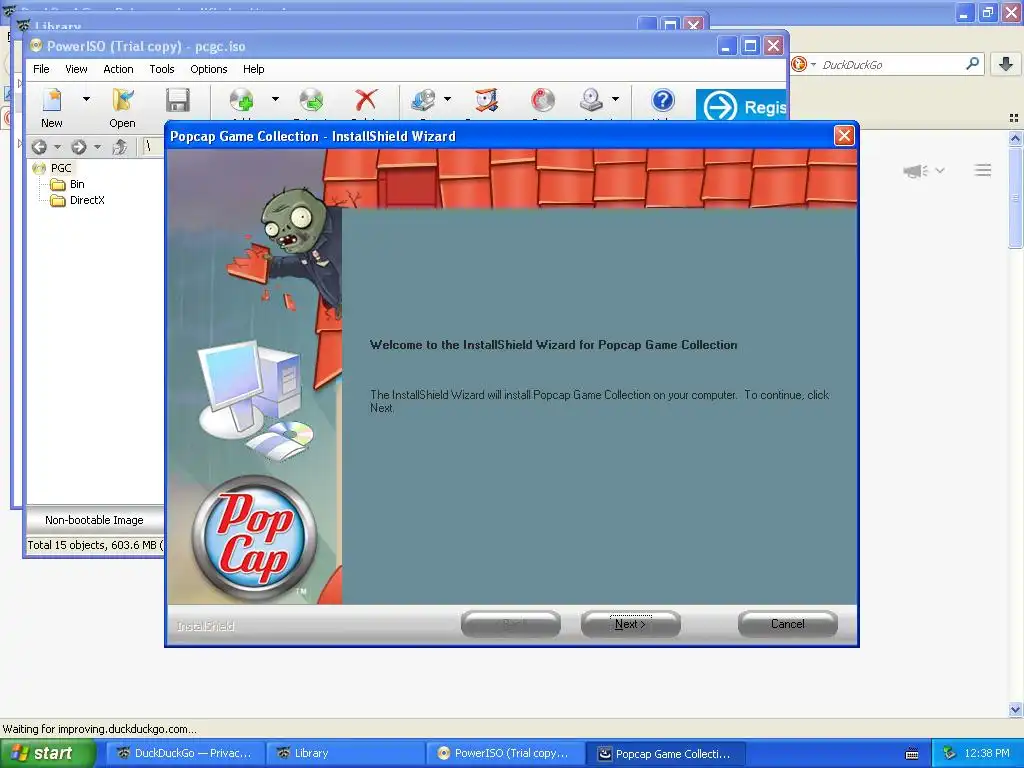Click the Copy disc toolbar icon
This screenshot has height=768, width=1024.
pos(423,101)
